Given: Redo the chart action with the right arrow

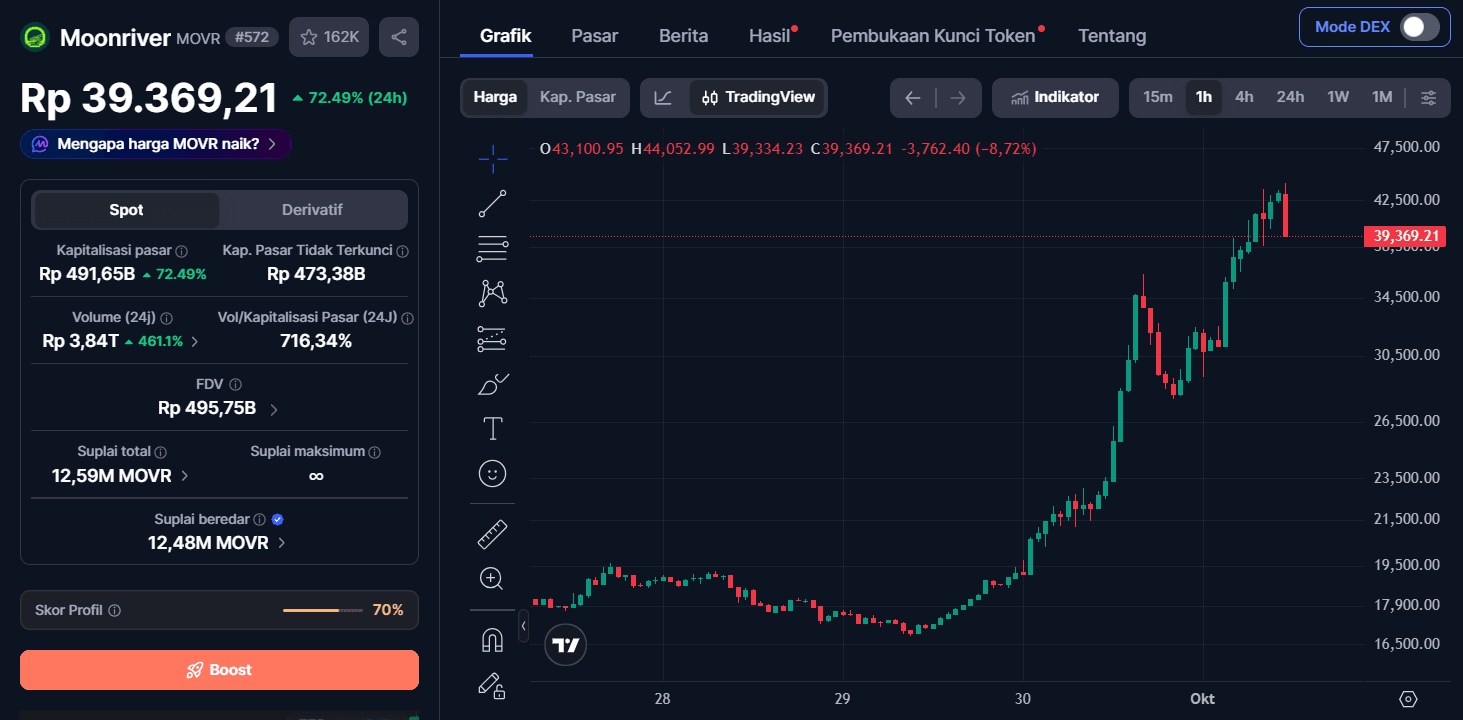Looking at the screenshot, I should click(x=958, y=97).
